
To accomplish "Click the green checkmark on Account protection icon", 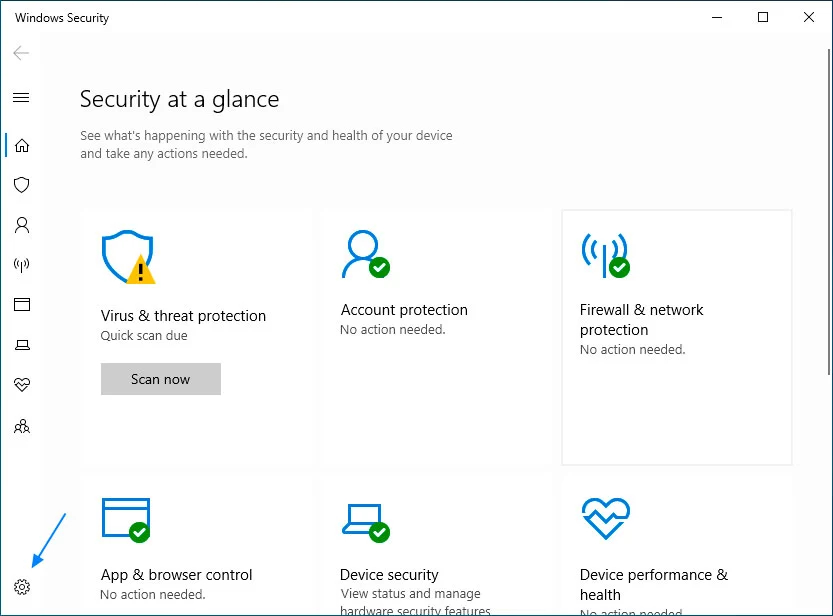I will 380,267.
